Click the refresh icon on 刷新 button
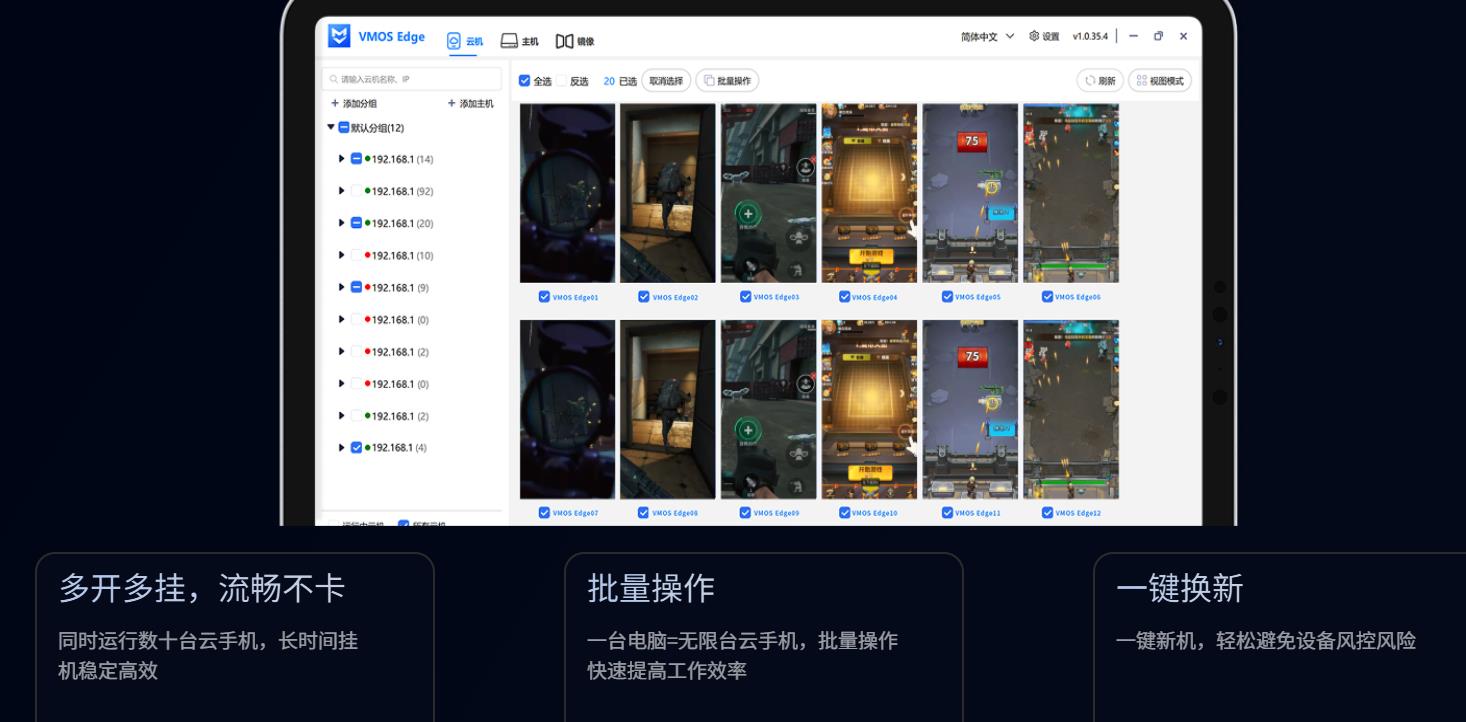Screen dimensions: 1466x722 pos(1090,81)
